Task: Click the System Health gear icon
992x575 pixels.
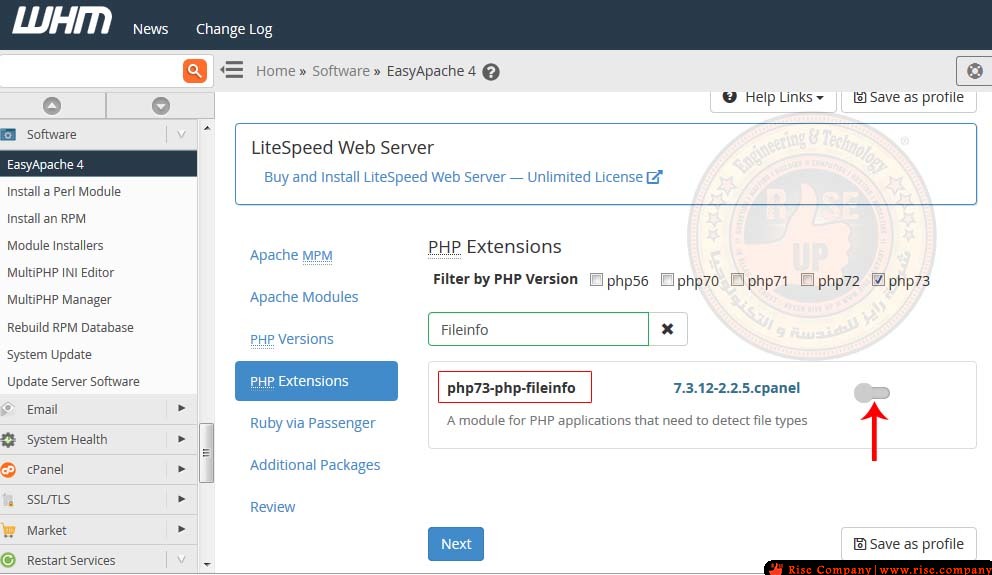Action: 8,439
